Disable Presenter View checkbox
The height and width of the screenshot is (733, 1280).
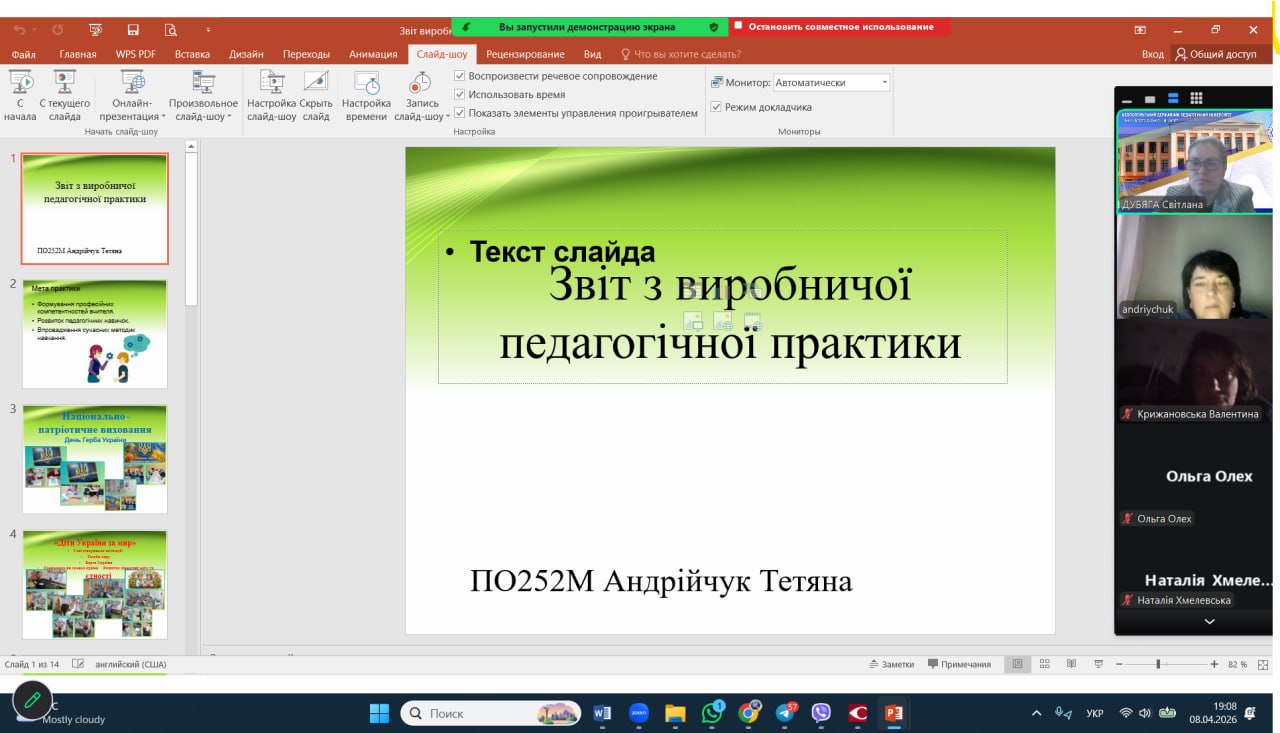[x=716, y=107]
